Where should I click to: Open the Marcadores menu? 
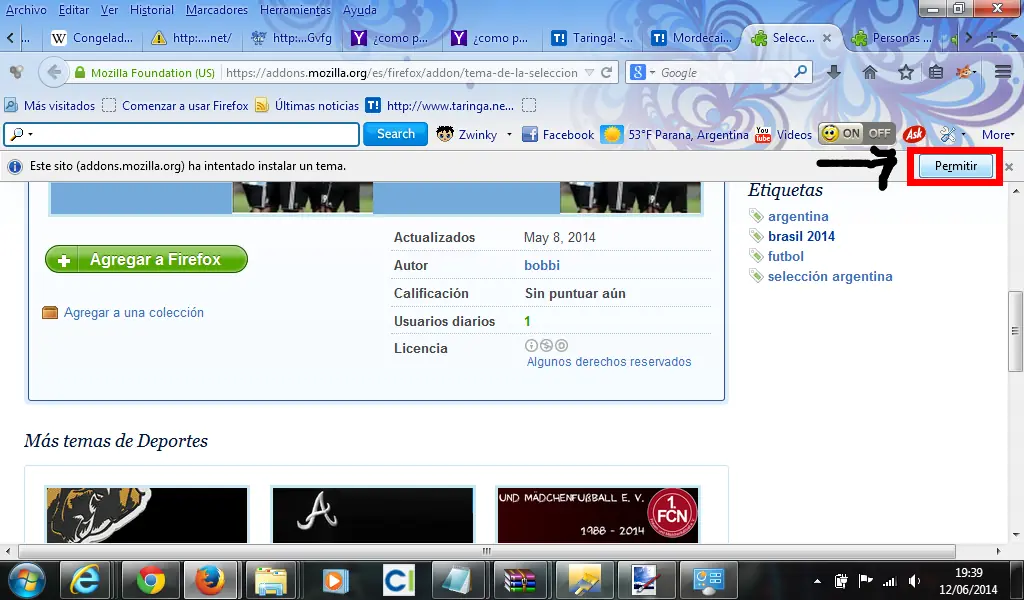(x=217, y=10)
